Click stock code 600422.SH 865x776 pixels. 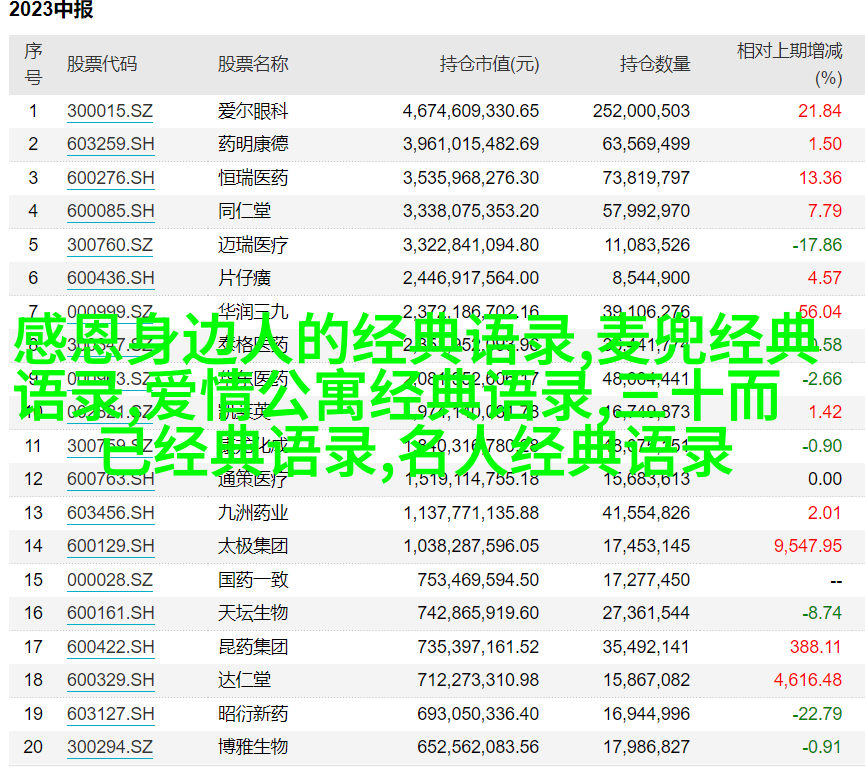pyautogui.click(x=110, y=646)
